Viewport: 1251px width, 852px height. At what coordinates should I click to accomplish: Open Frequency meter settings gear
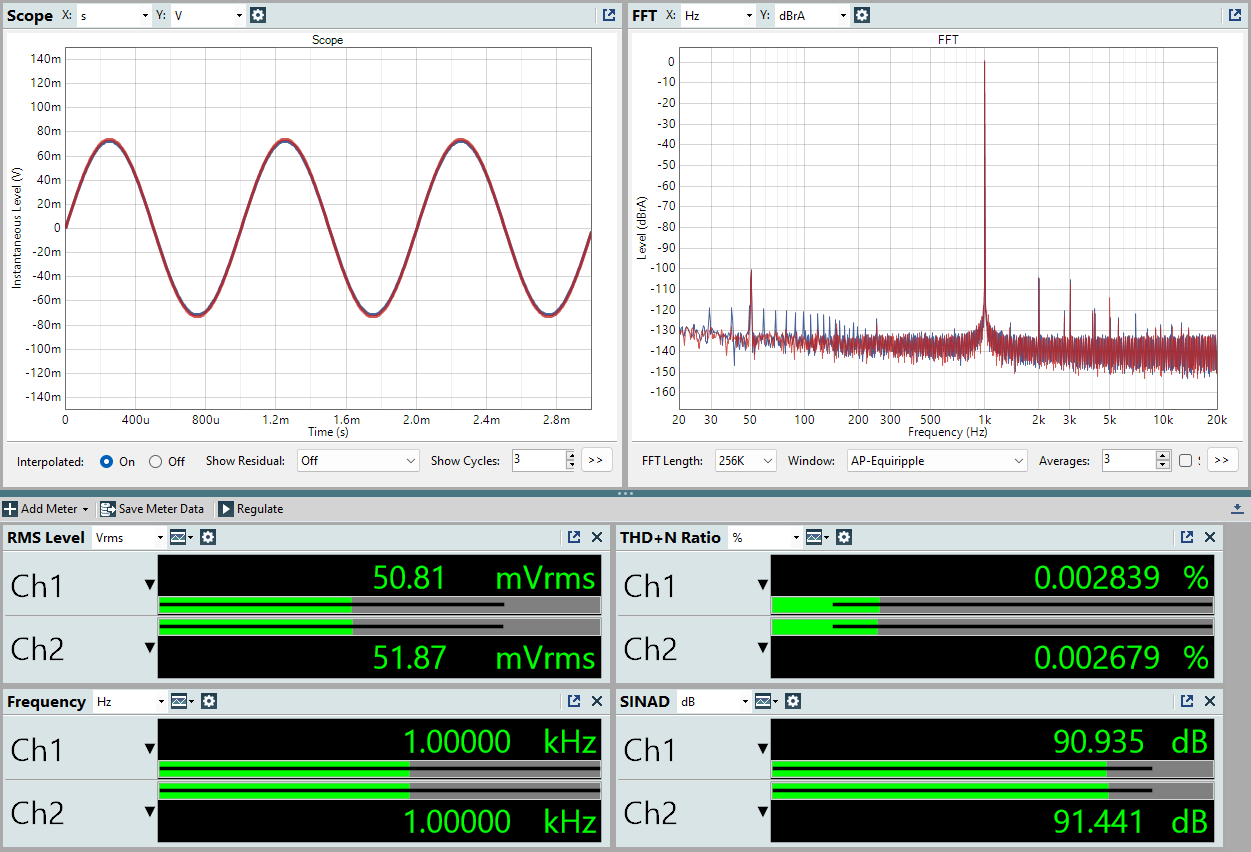click(208, 701)
